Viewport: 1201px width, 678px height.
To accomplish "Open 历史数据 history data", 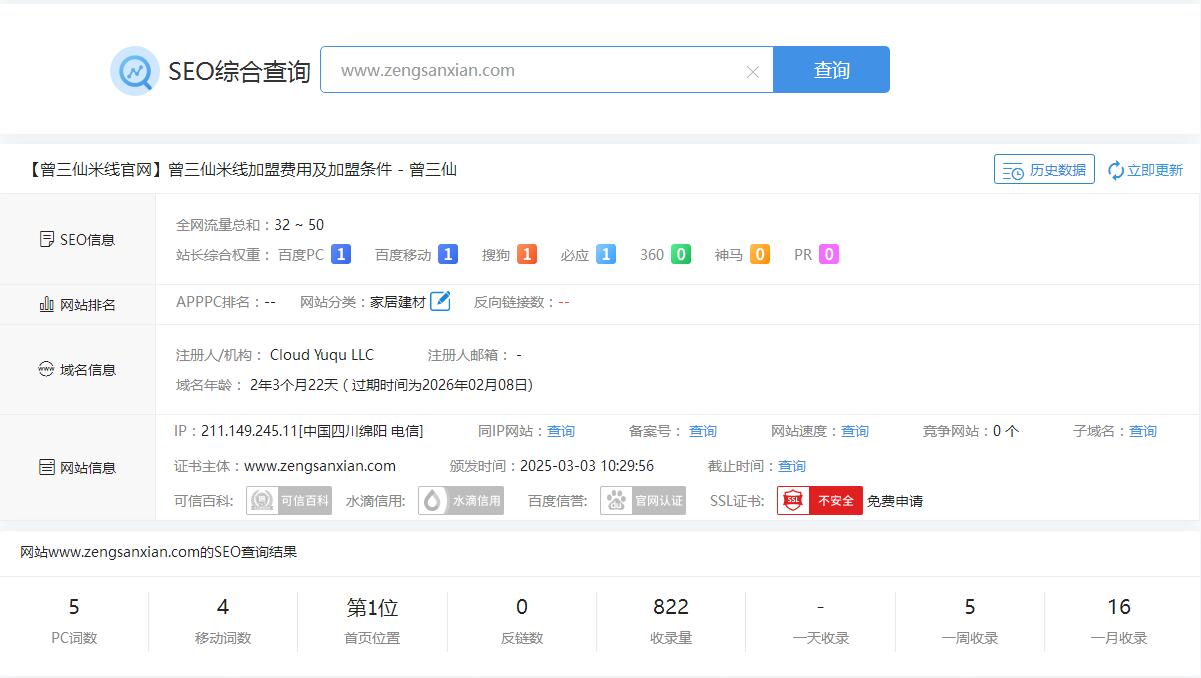I will coord(1044,170).
